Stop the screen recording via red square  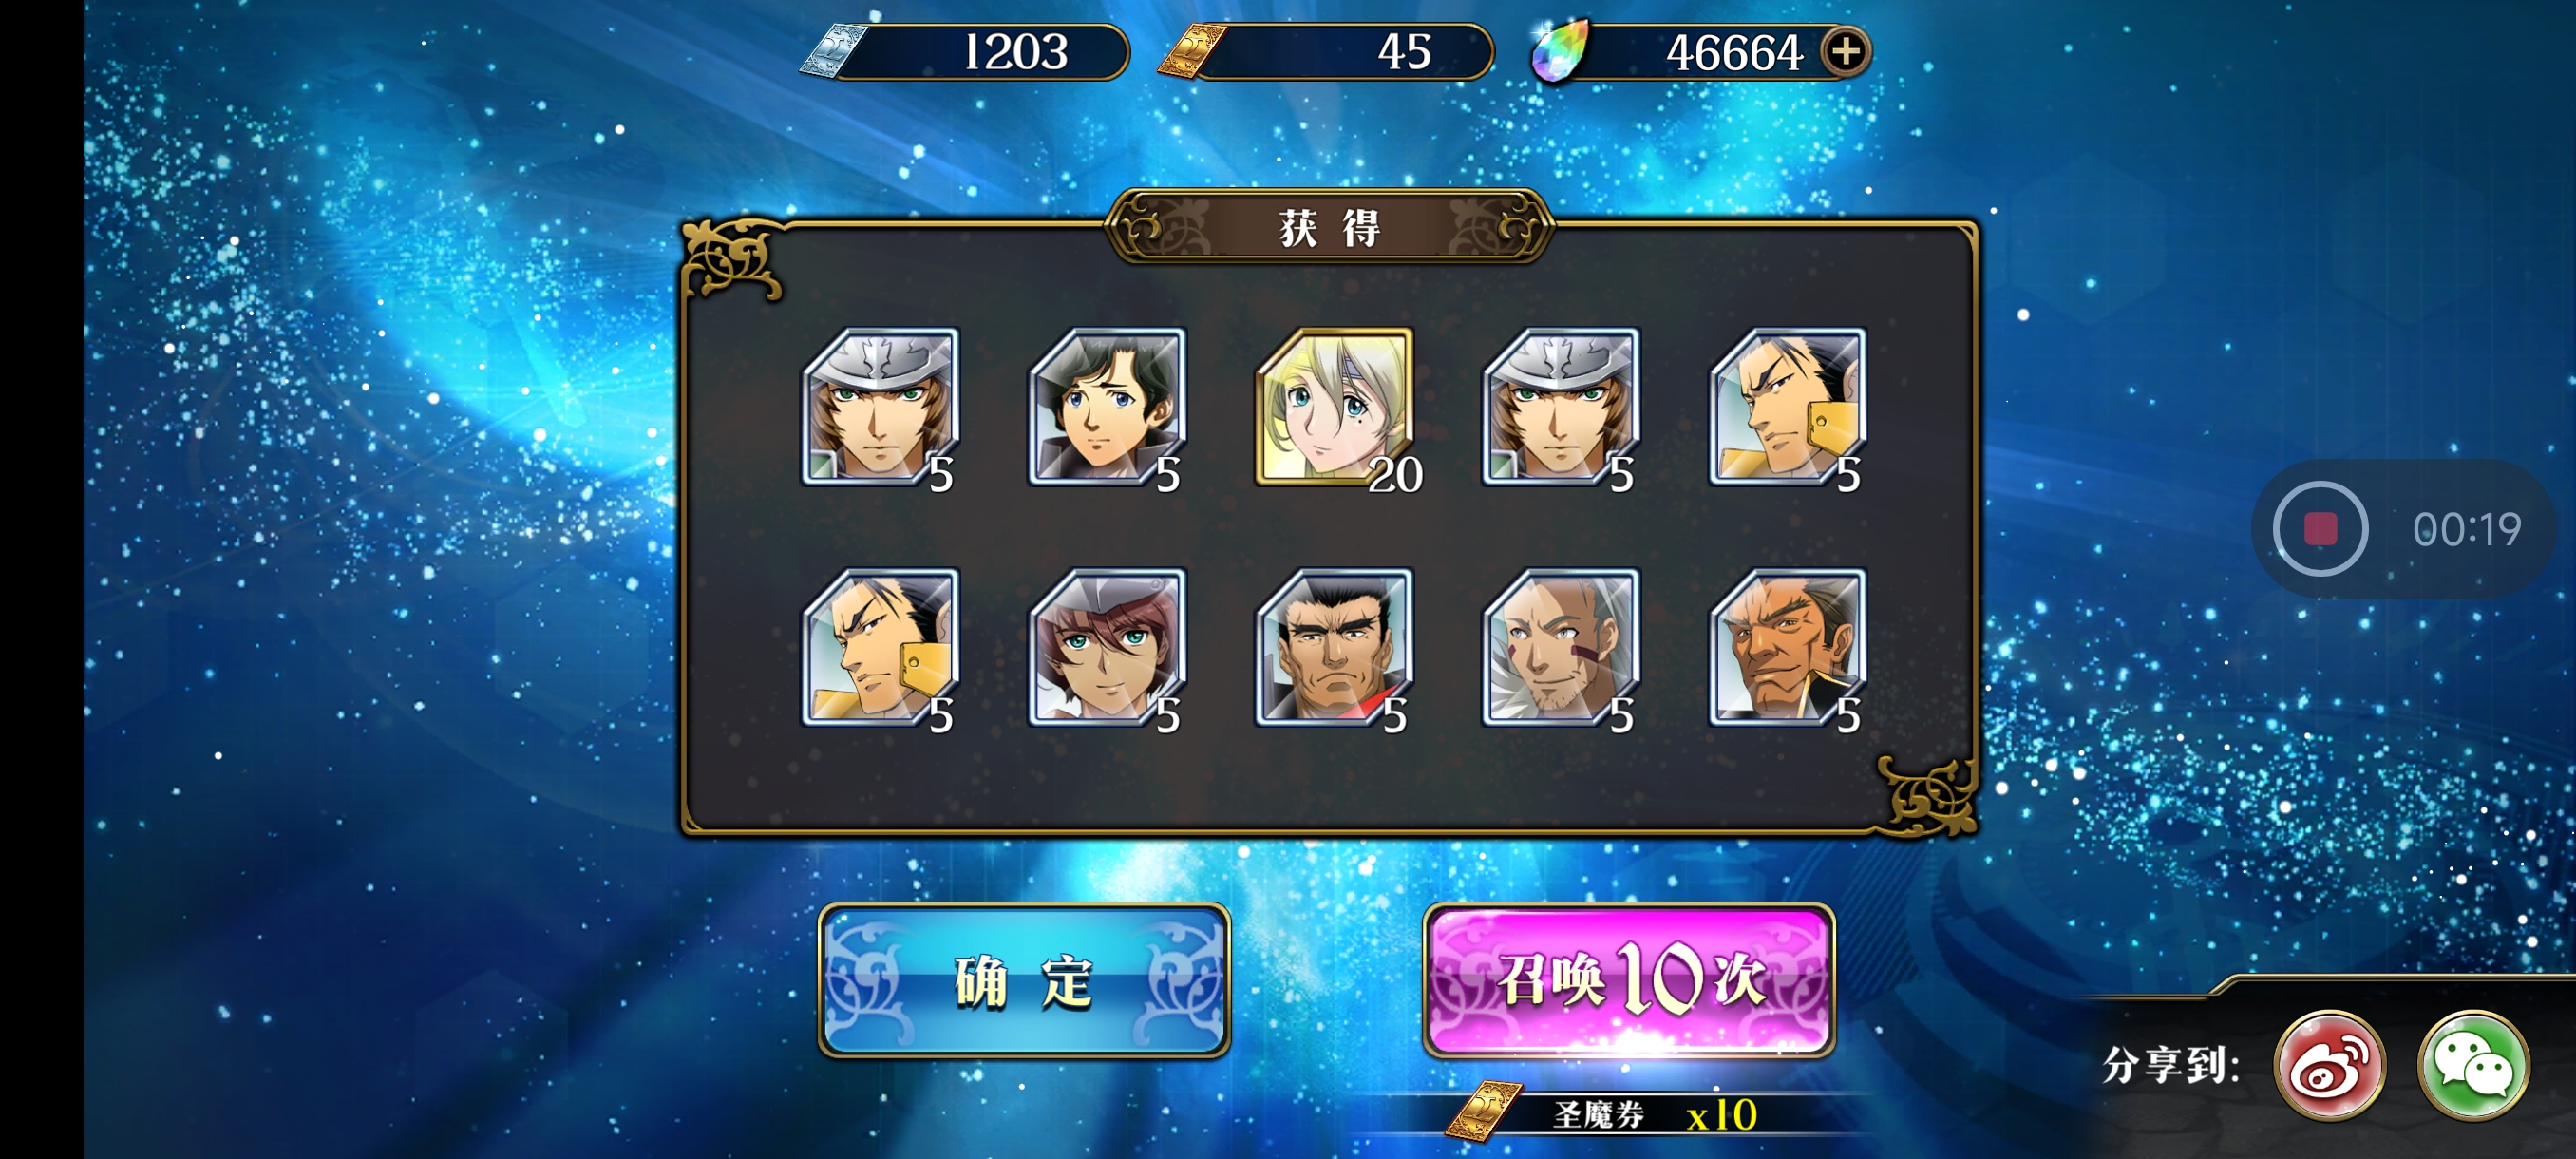coord(2320,528)
